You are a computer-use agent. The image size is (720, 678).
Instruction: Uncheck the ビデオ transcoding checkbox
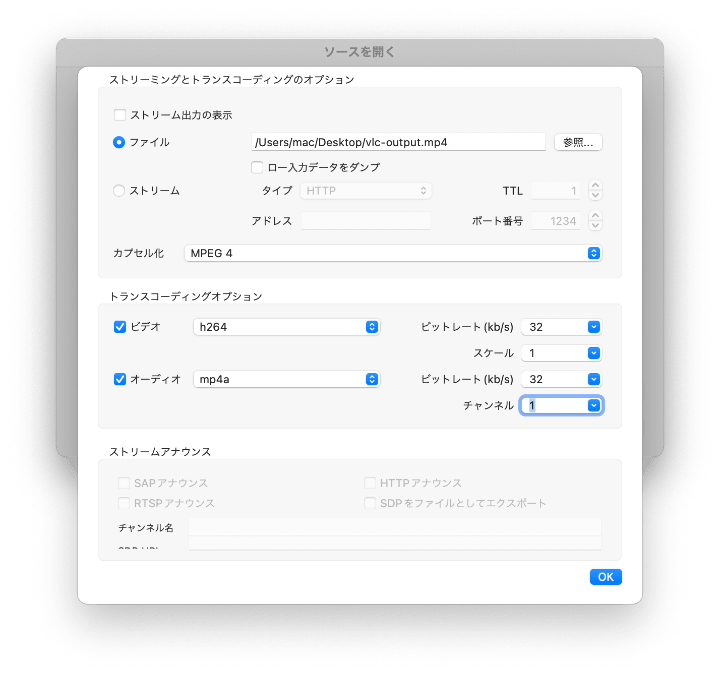(x=120, y=327)
